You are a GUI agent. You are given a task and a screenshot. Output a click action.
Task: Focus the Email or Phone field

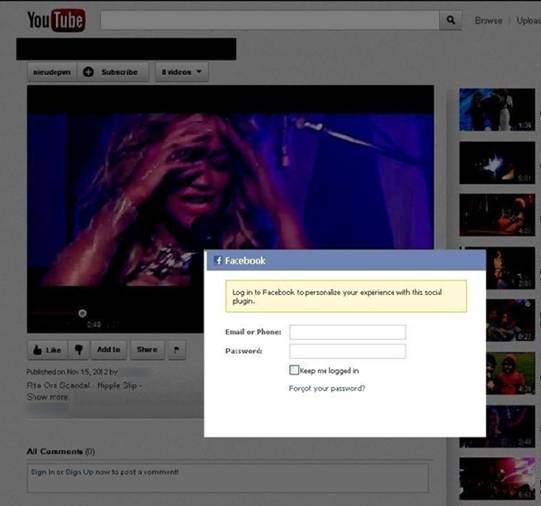[348, 332]
